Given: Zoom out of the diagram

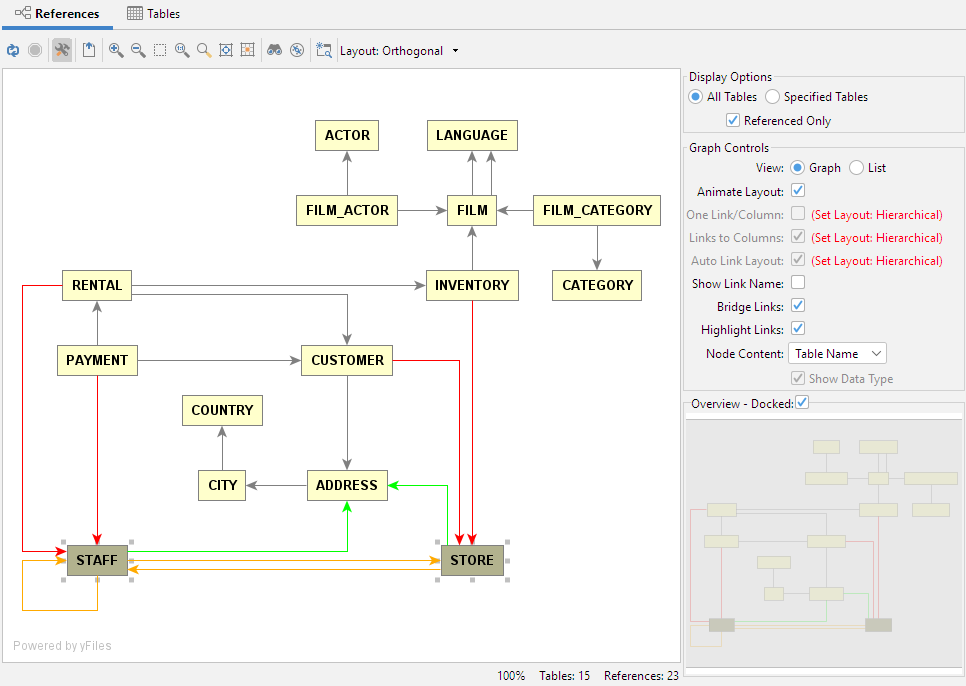Looking at the screenshot, I should coord(137,50).
